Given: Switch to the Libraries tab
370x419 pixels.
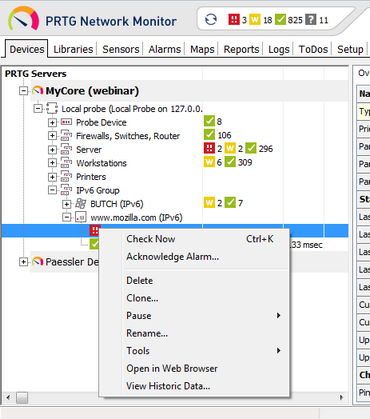Looking at the screenshot, I should pyautogui.click(x=73, y=49).
